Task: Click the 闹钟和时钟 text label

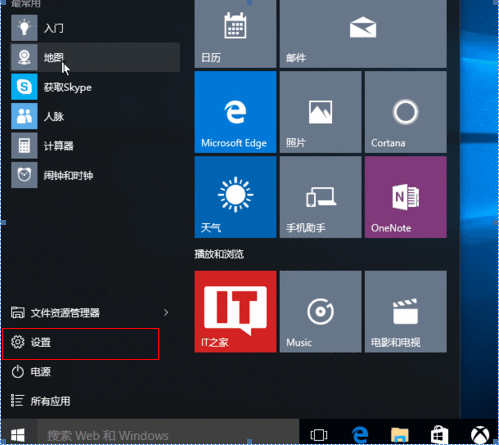Action: [x=68, y=175]
